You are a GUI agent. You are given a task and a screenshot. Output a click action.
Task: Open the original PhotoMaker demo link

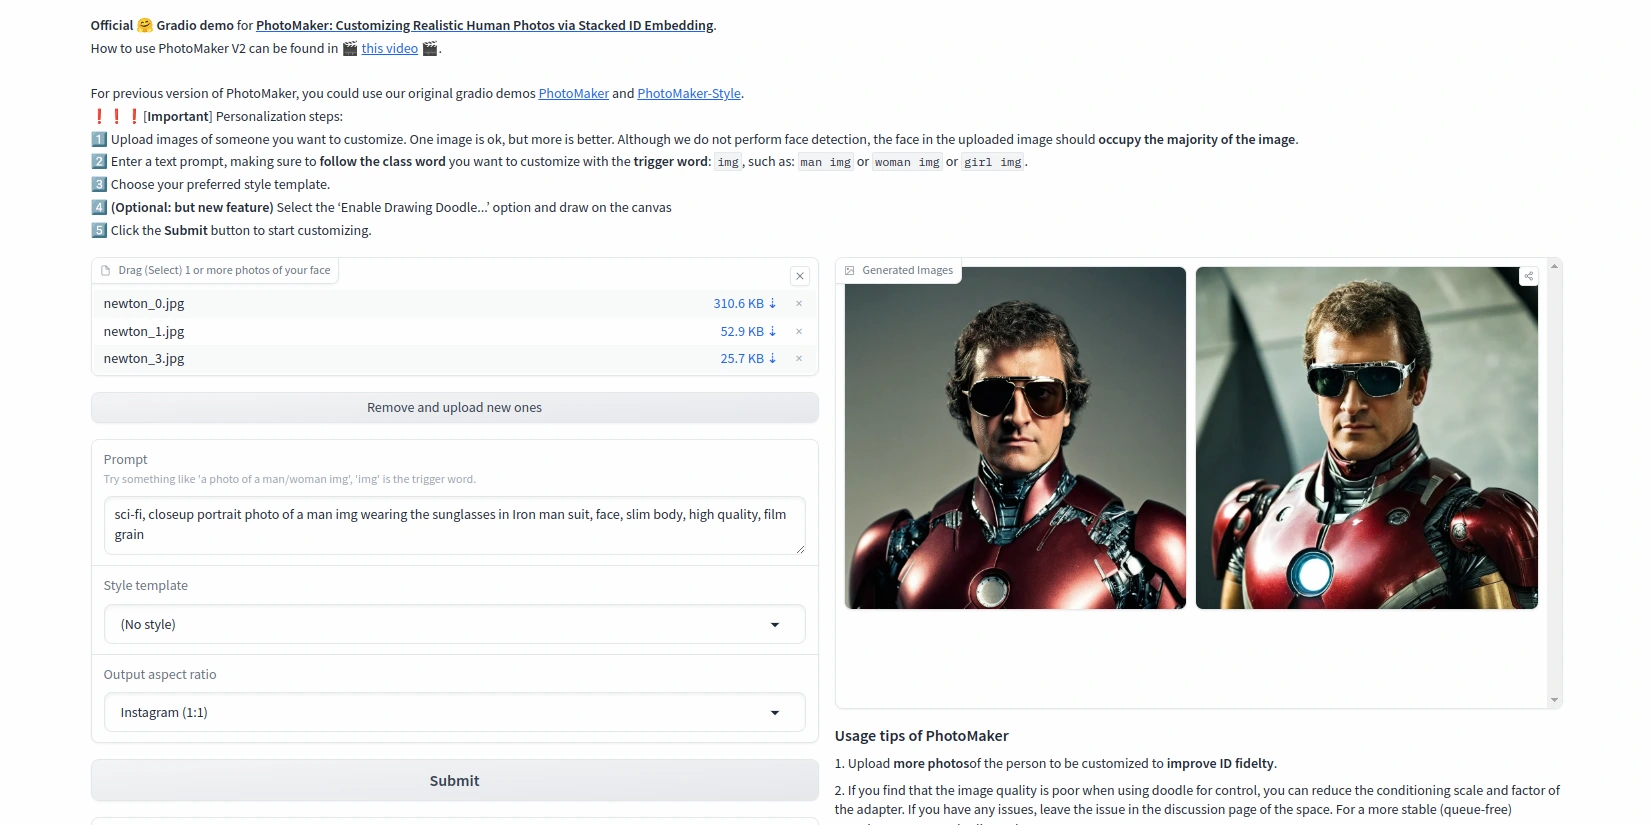pos(573,94)
